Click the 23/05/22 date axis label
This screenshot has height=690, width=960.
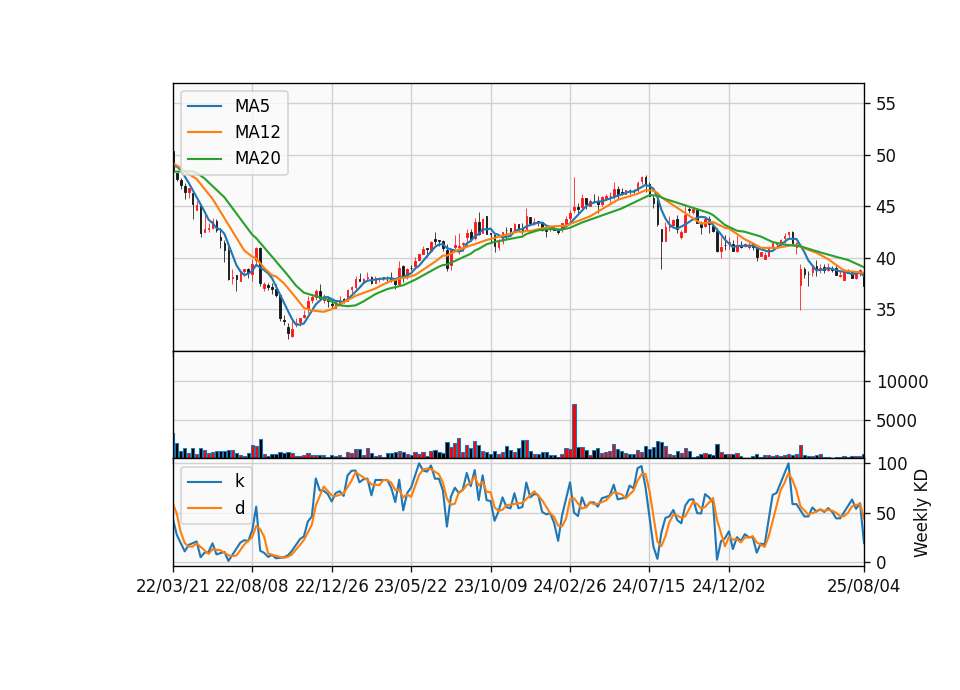tap(411, 586)
